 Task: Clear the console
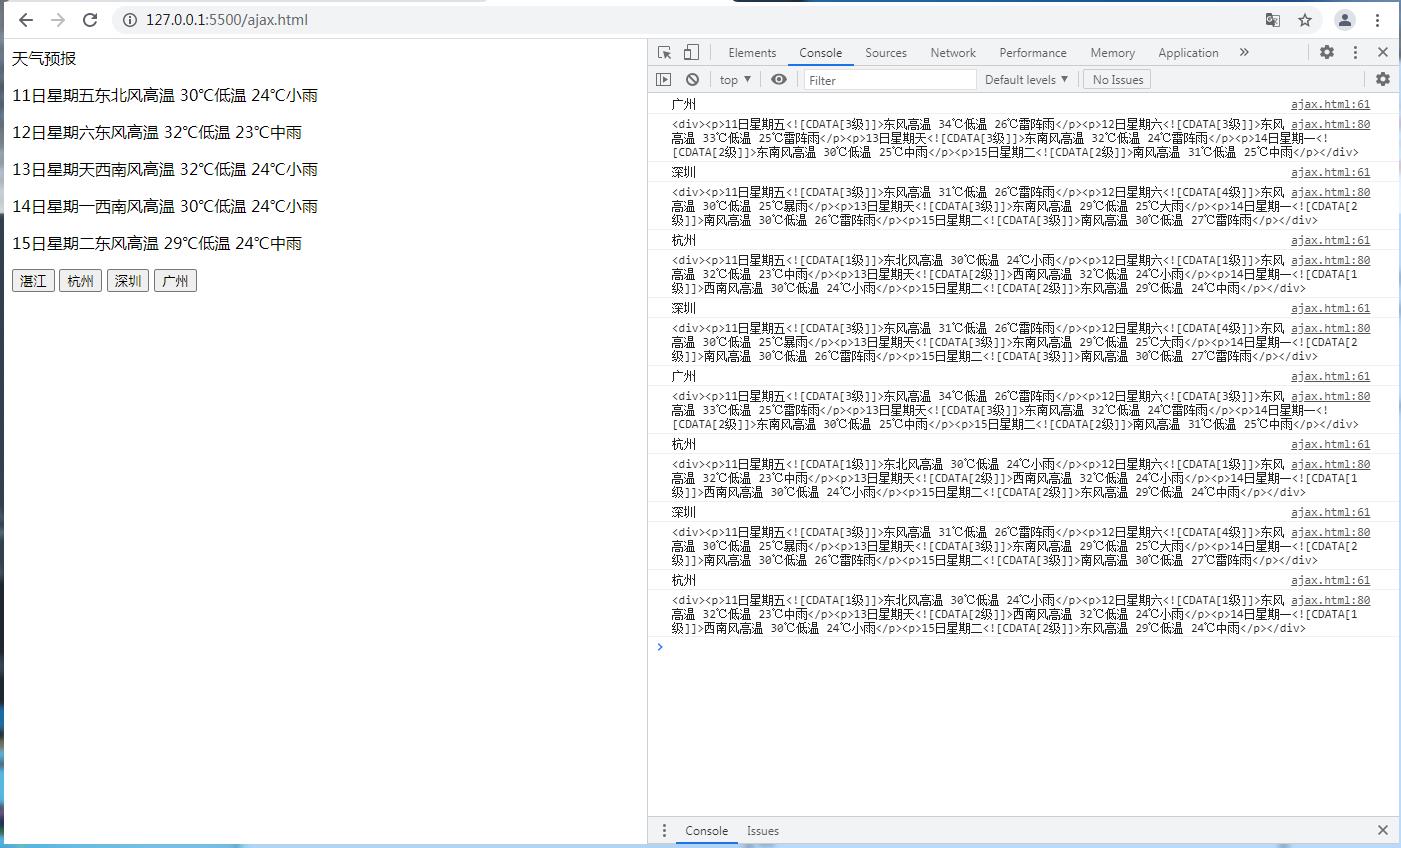[692, 80]
